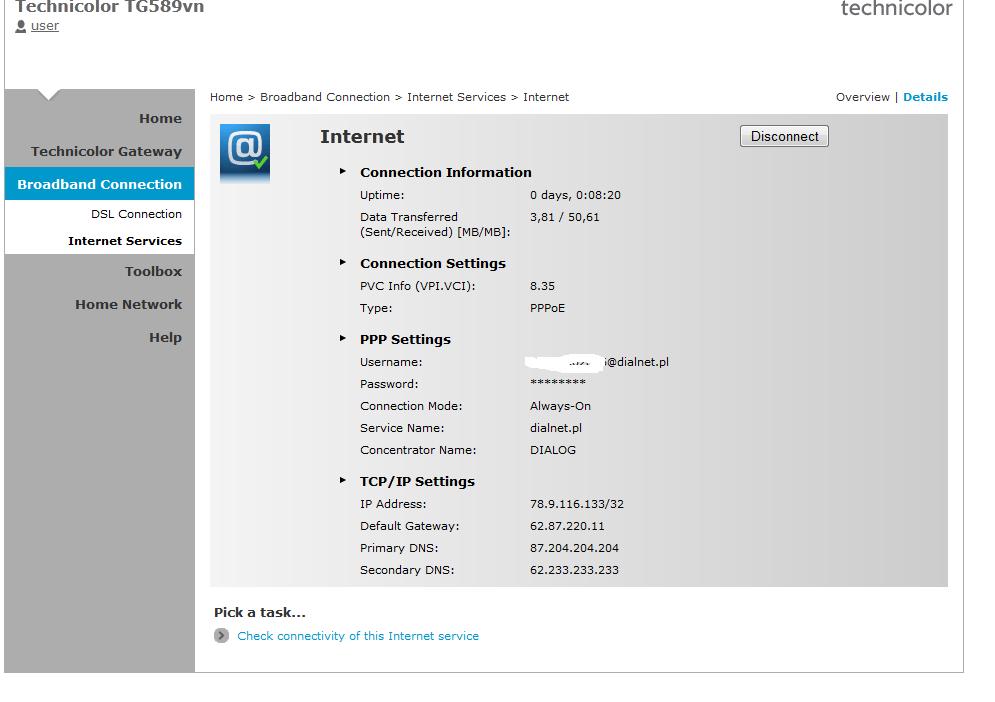Click the Uptime: label
The width and height of the screenshot is (995, 702).
click(382, 195)
